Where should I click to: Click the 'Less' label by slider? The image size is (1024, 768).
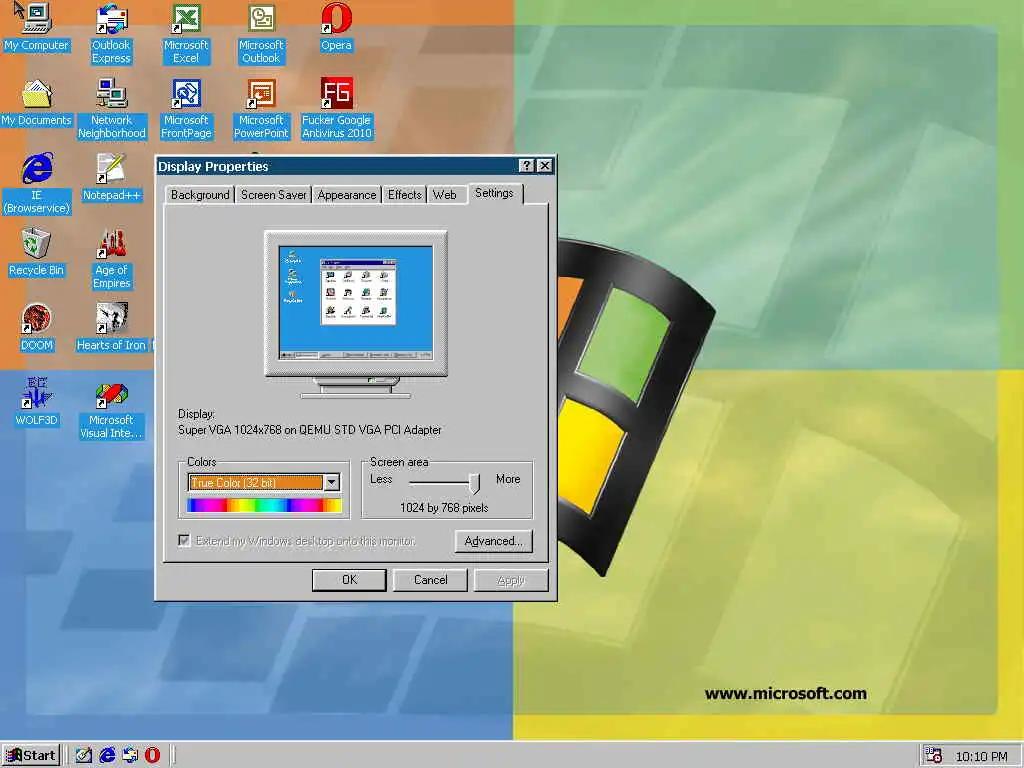point(381,479)
